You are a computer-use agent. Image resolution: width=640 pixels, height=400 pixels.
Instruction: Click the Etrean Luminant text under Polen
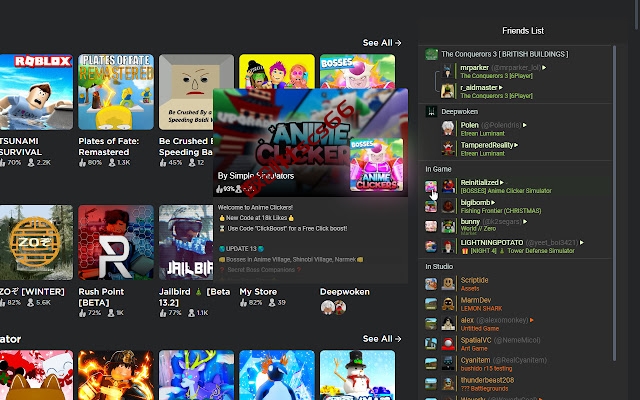483,133
